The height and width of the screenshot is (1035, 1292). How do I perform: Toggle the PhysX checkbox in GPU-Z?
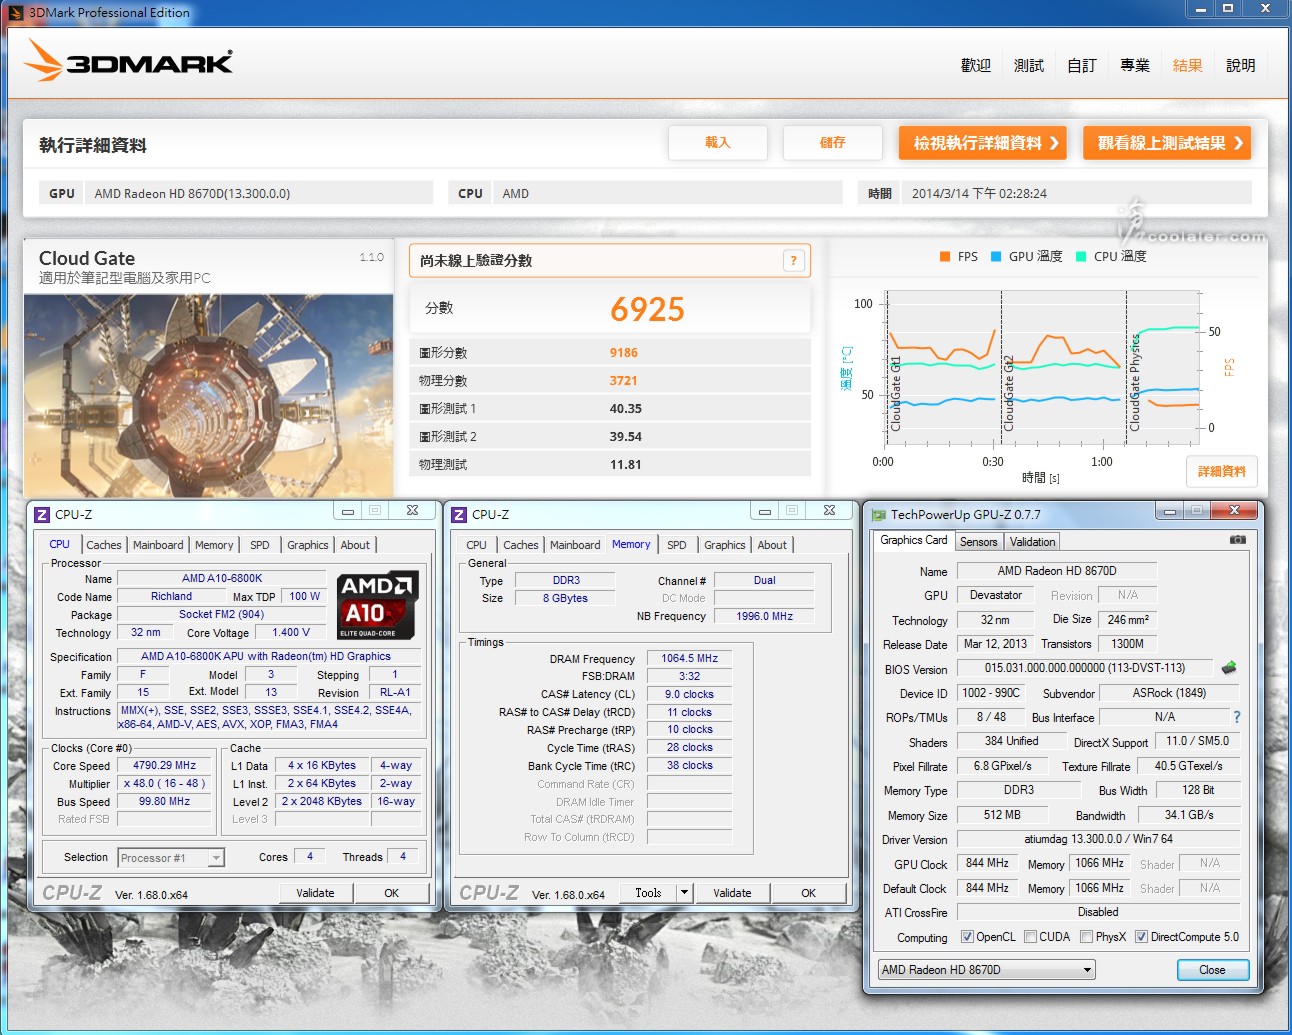coord(1086,937)
